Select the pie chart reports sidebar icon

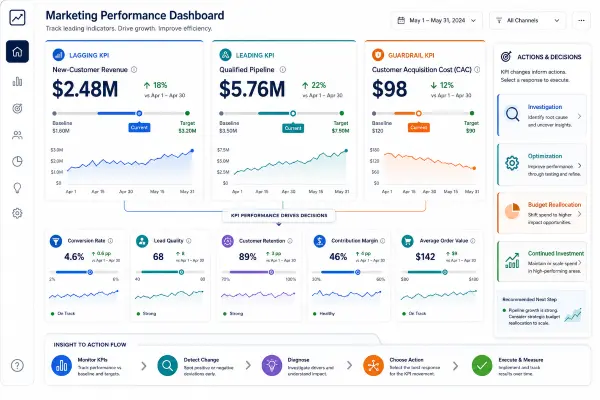click(x=17, y=161)
